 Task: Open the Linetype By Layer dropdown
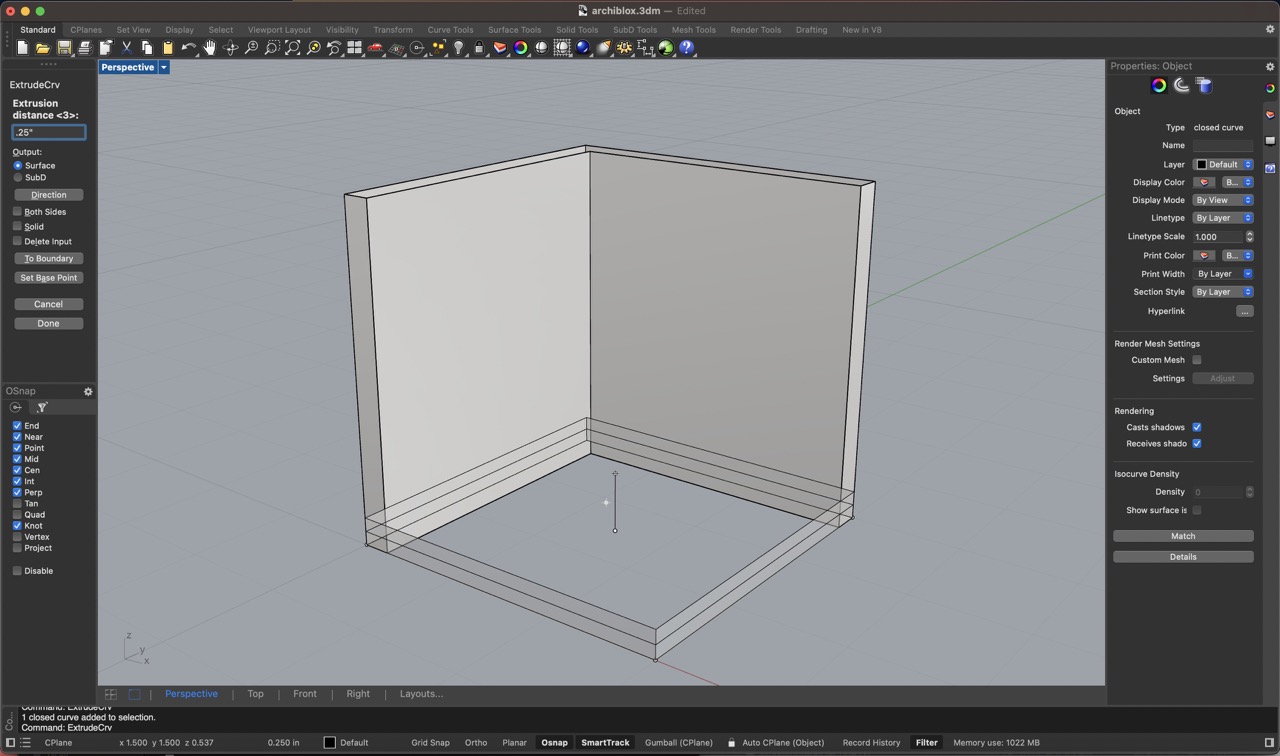pyautogui.click(x=1223, y=218)
